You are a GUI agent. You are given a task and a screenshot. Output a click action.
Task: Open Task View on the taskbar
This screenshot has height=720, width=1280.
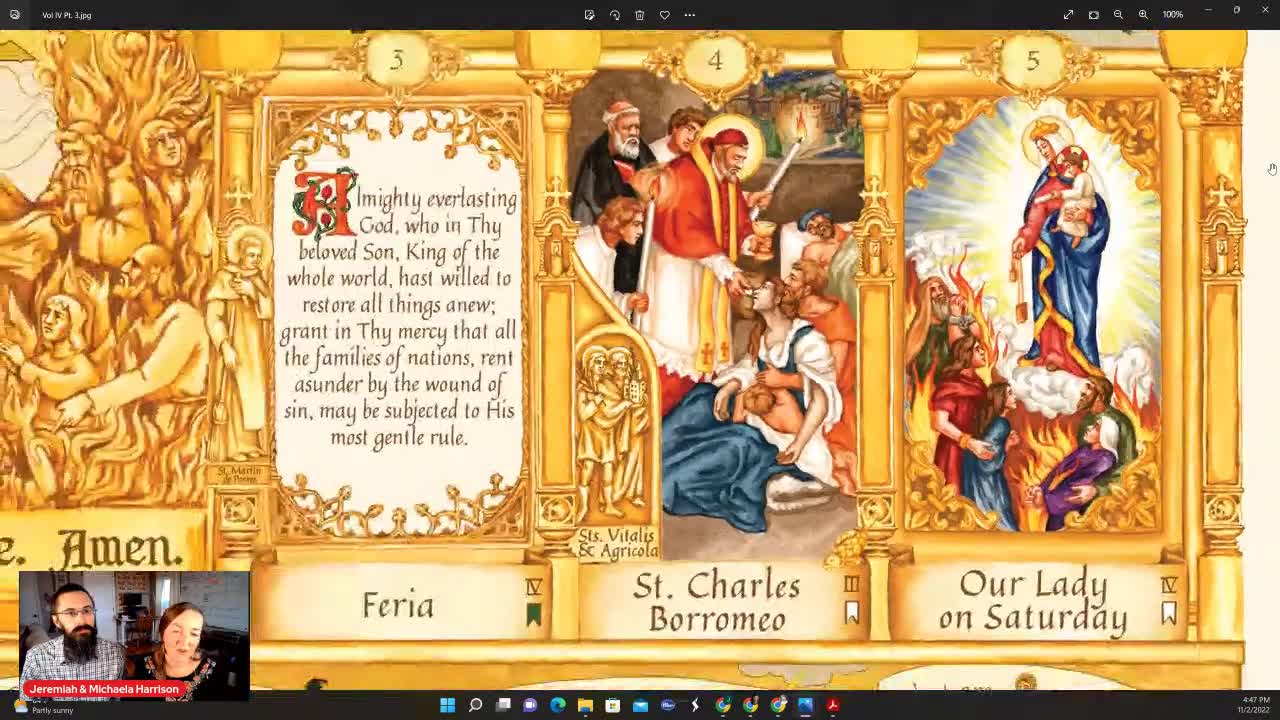click(503, 705)
